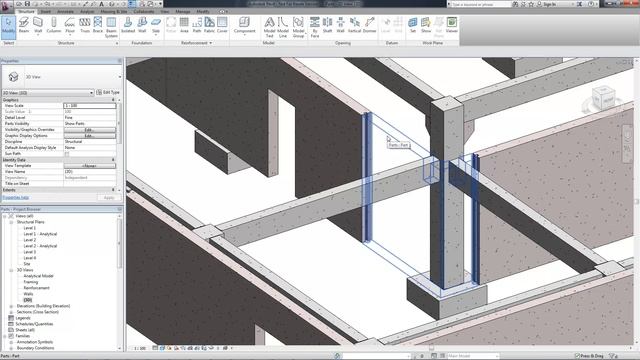Select the By Face opening tool
This screenshot has width=640, height=360.
(x=315, y=27)
